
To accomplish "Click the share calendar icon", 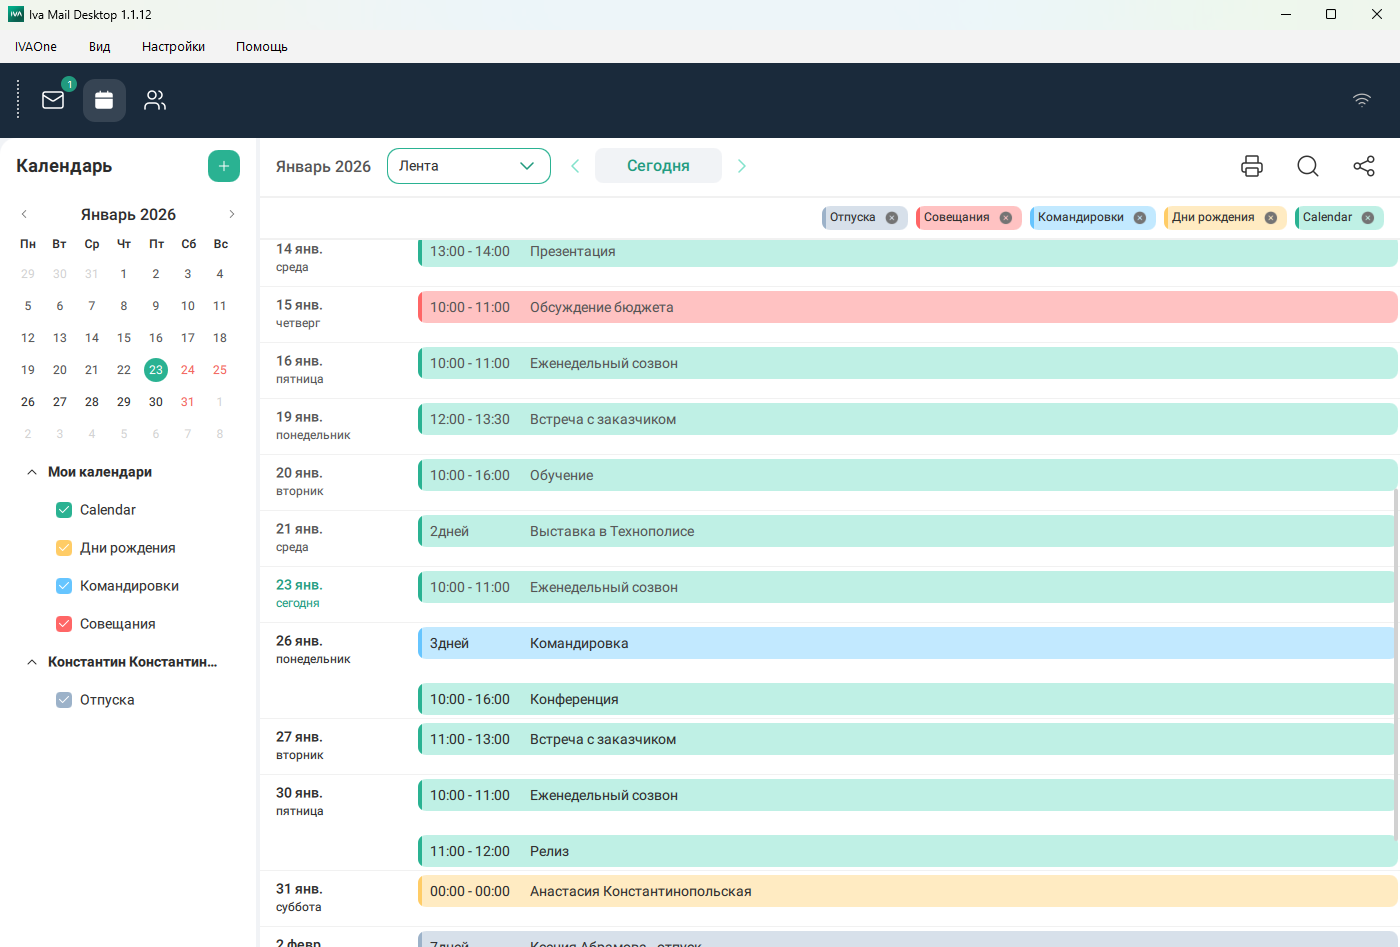I will click(1364, 166).
